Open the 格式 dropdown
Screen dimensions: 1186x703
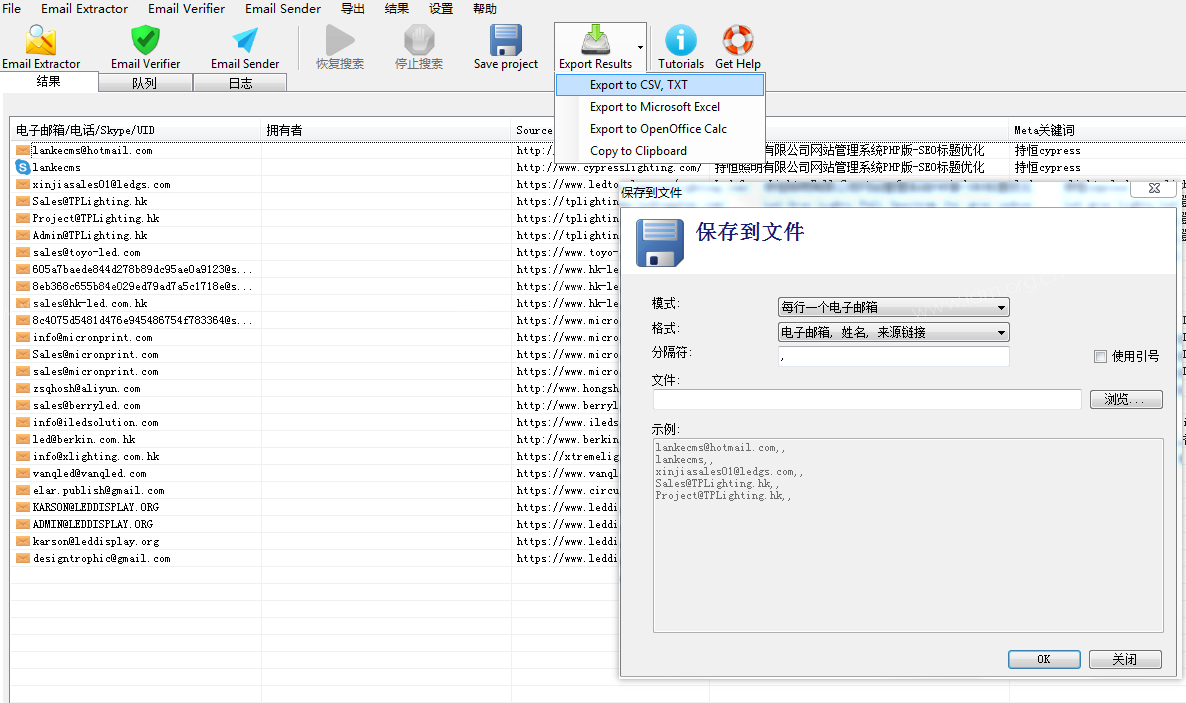click(893, 332)
